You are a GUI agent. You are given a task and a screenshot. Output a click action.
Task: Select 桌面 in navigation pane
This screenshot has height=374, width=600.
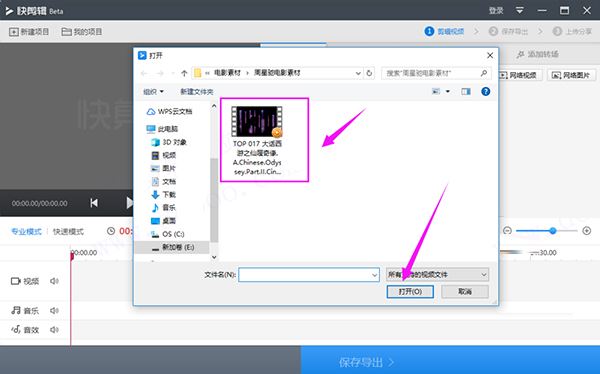point(164,221)
